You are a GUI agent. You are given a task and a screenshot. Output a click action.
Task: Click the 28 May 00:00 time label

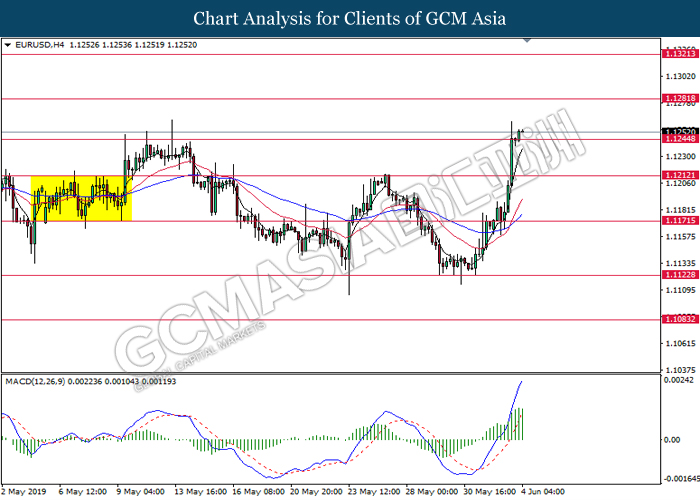(x=432, y=492)
